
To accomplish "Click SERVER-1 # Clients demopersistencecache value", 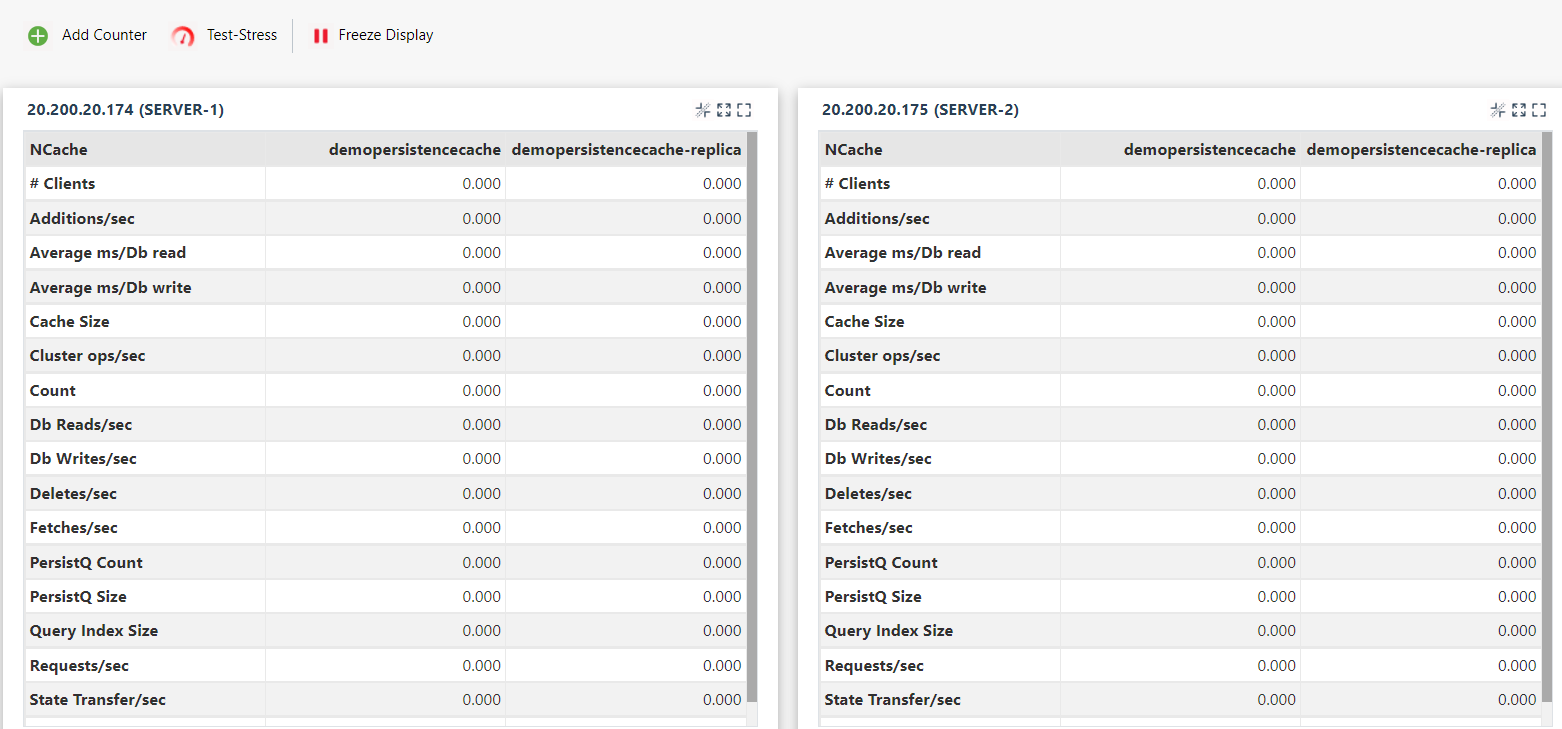I will 482,184.
